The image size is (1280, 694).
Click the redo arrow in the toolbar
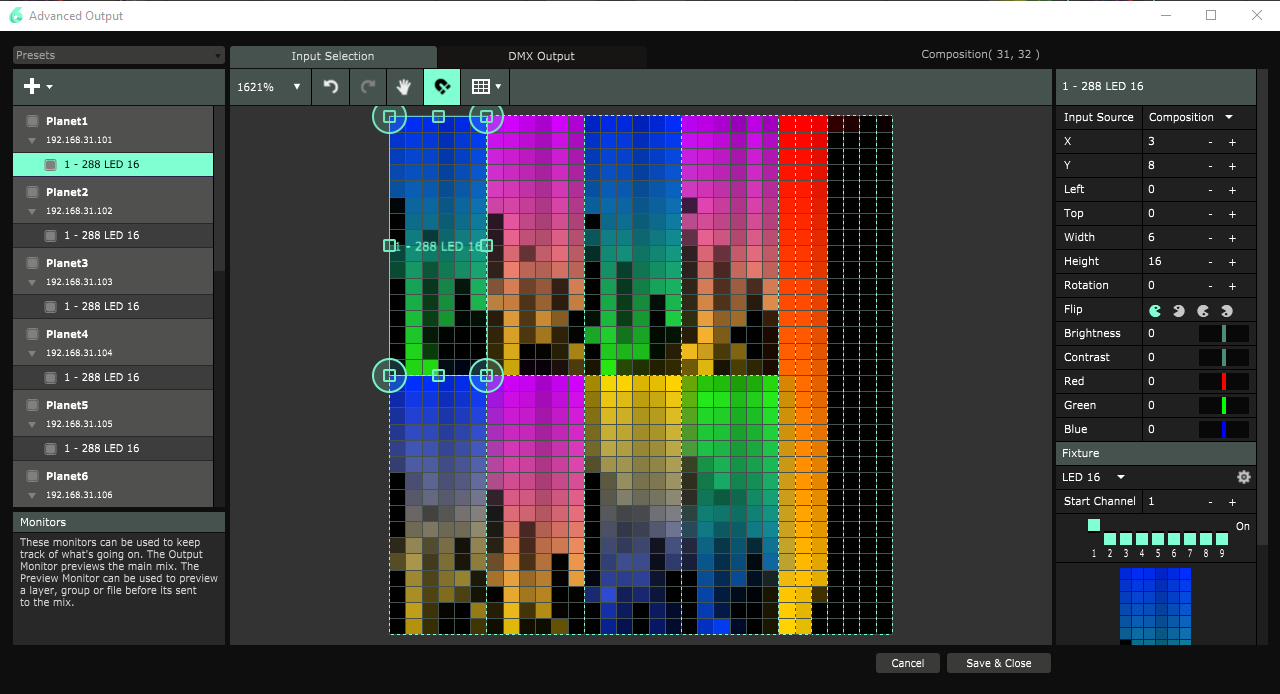coord(367,87)
